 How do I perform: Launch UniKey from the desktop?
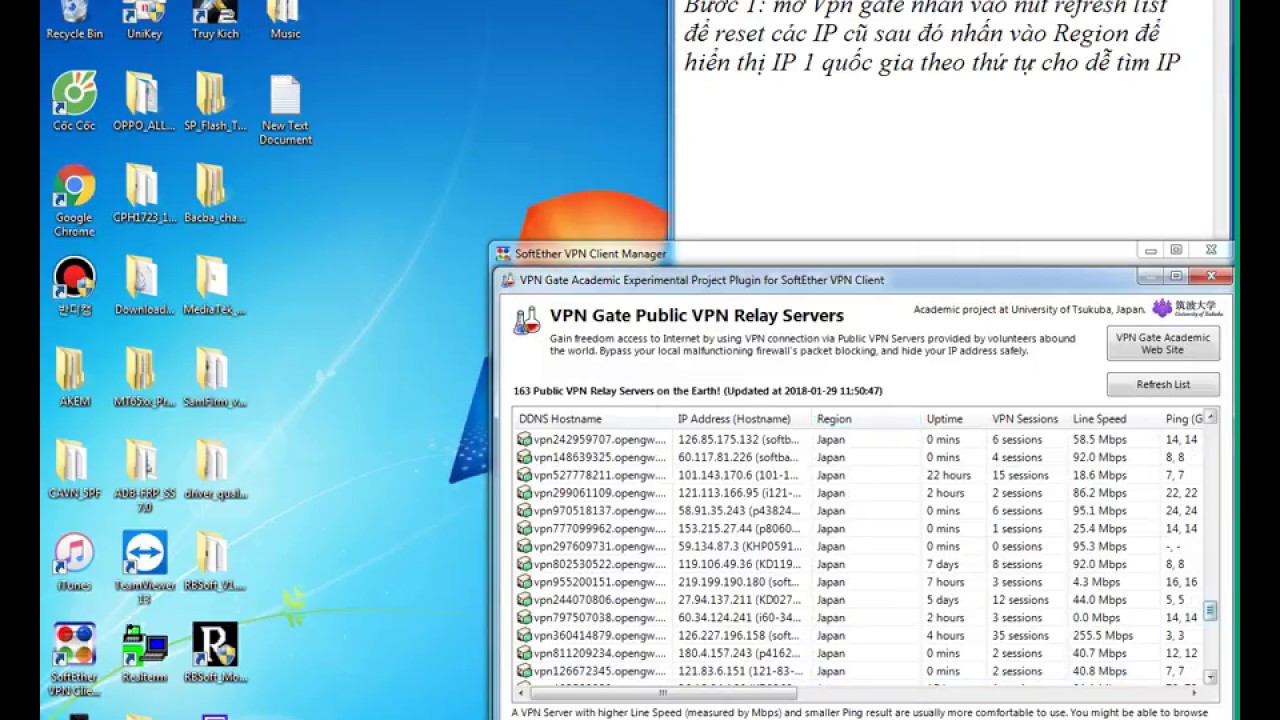click(x=144, y=20)
